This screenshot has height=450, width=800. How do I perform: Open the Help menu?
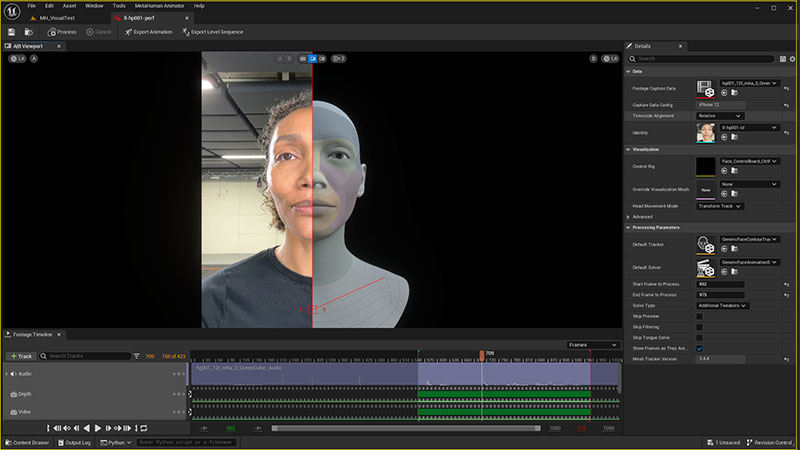(x=199, y=6)
